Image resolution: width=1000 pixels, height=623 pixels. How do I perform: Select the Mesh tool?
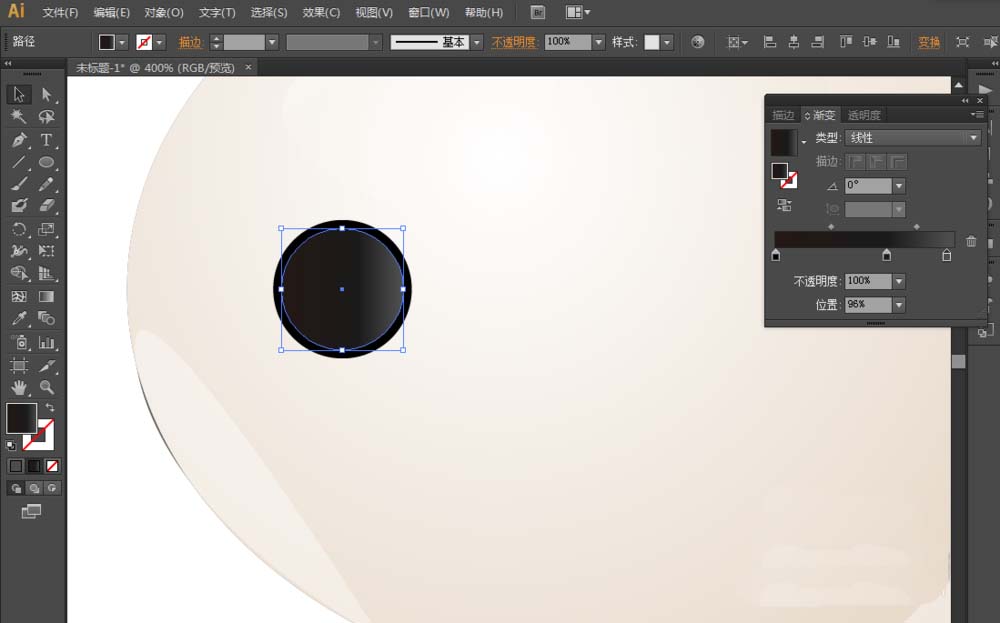[18, 297]
